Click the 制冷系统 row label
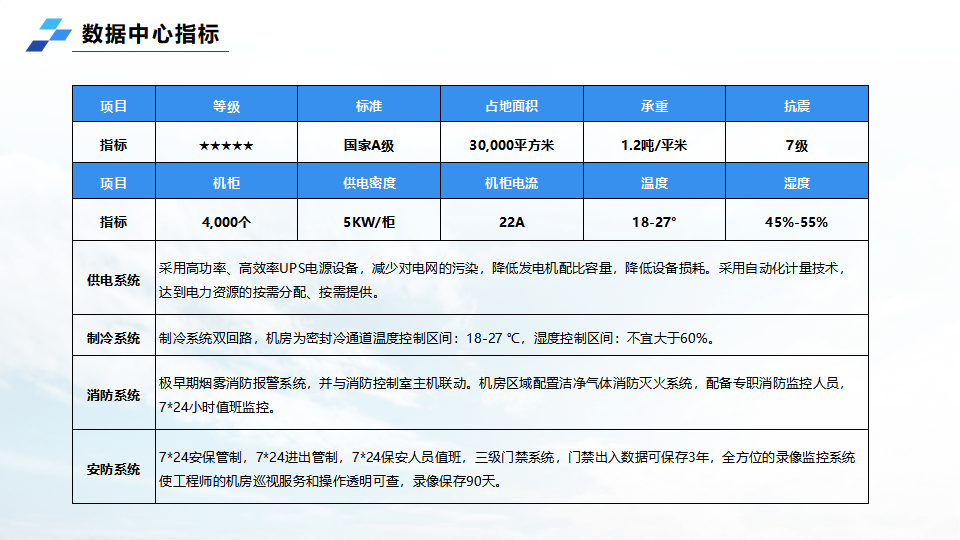Screen dimensions: 960x540 [114, 337]
